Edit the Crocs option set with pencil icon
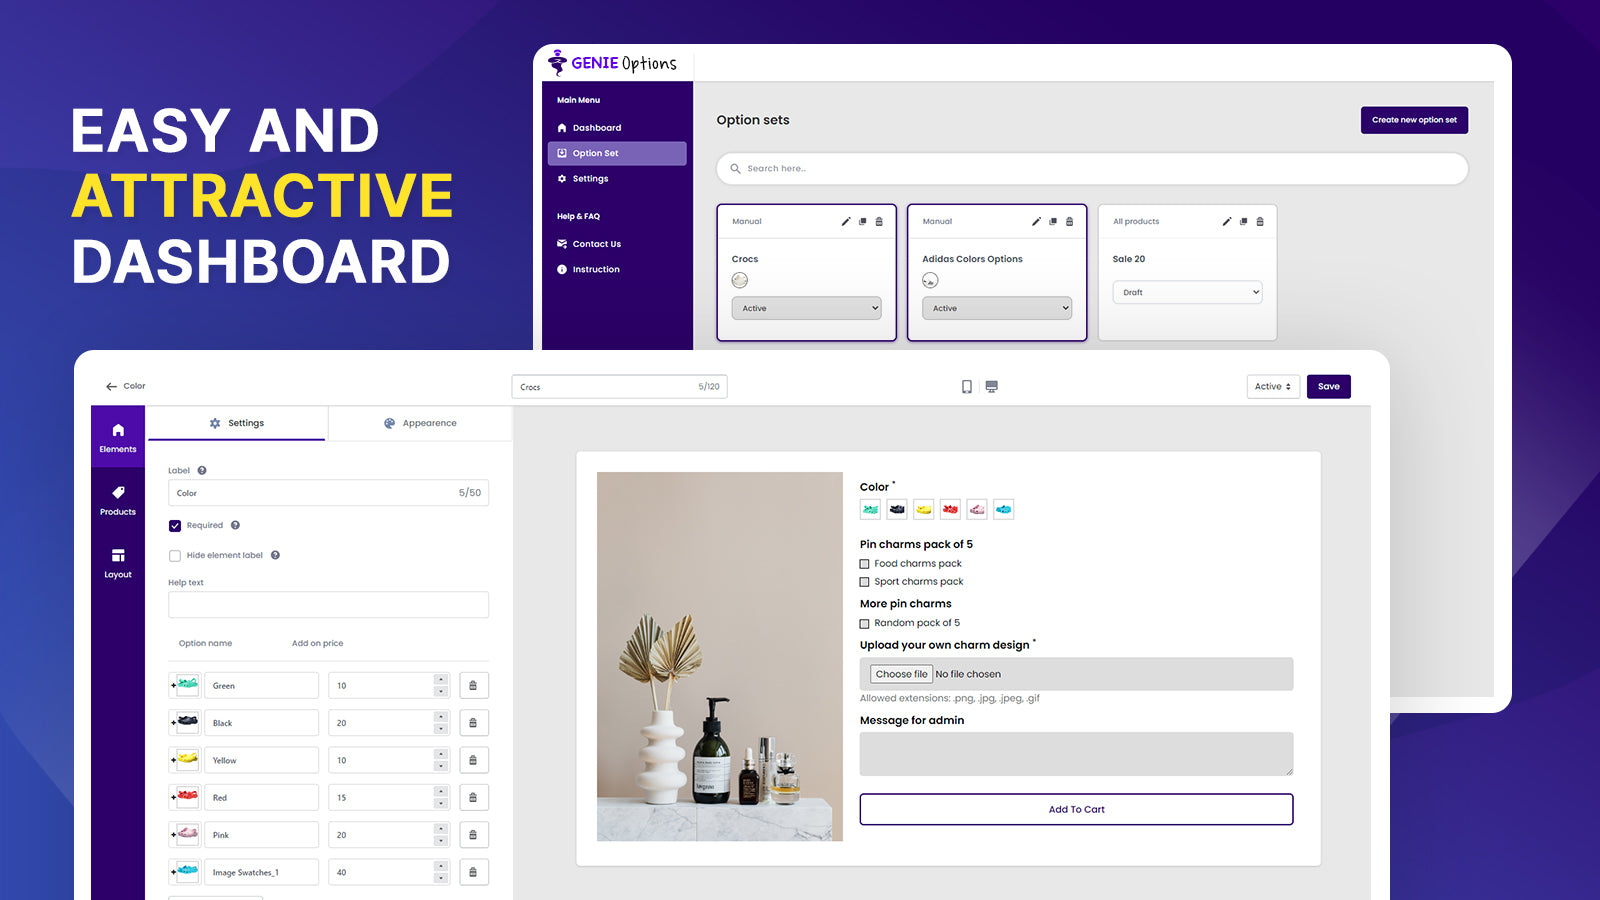The width and height of the screenshot is (1600, 900). tap(845, 221)
